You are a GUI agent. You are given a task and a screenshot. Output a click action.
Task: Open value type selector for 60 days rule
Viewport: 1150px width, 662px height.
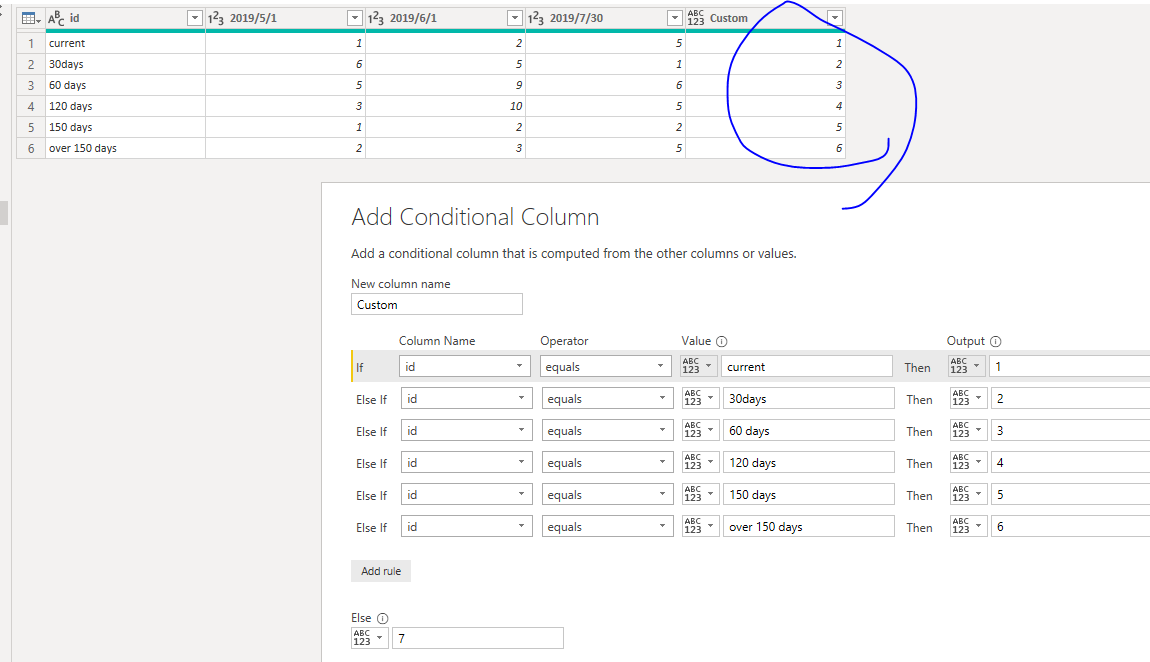(700, 430)
